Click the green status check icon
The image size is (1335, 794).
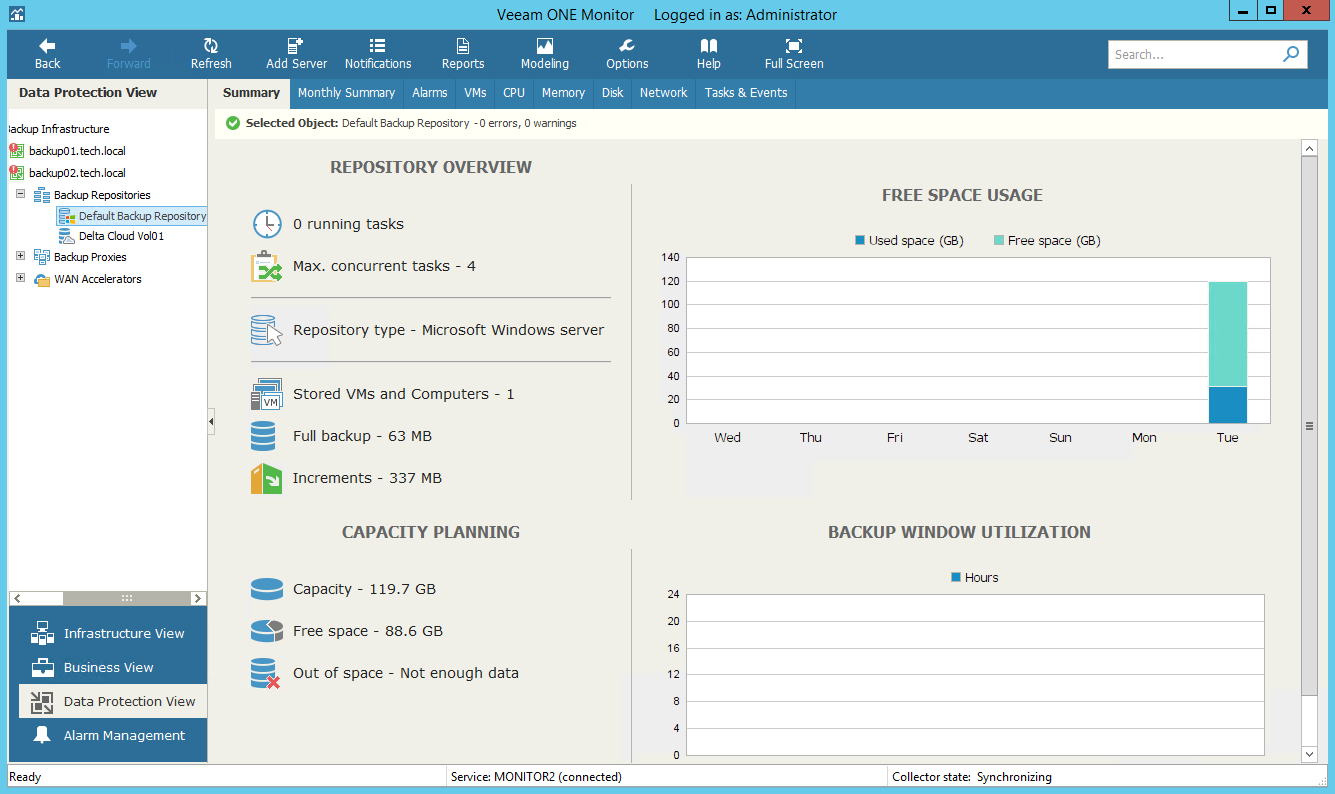click(x=233, y=123)
